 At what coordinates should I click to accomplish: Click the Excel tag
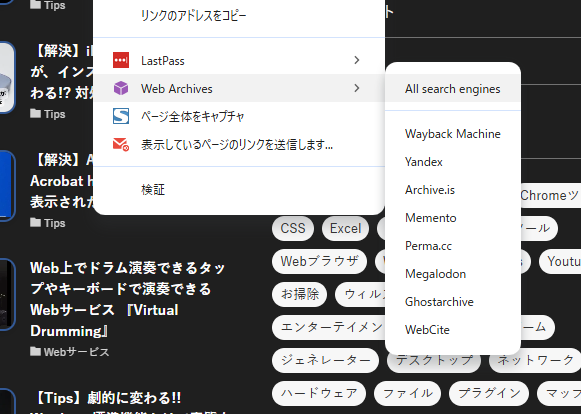click(x=345, y=228)
